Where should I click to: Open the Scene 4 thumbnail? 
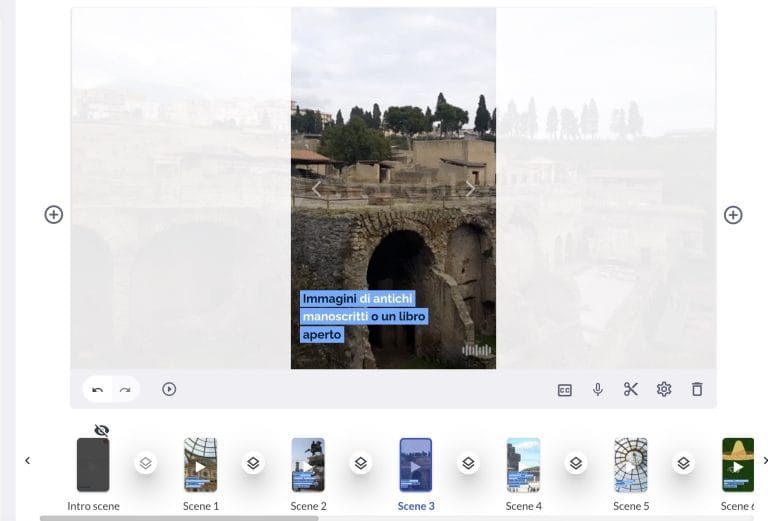523,465
